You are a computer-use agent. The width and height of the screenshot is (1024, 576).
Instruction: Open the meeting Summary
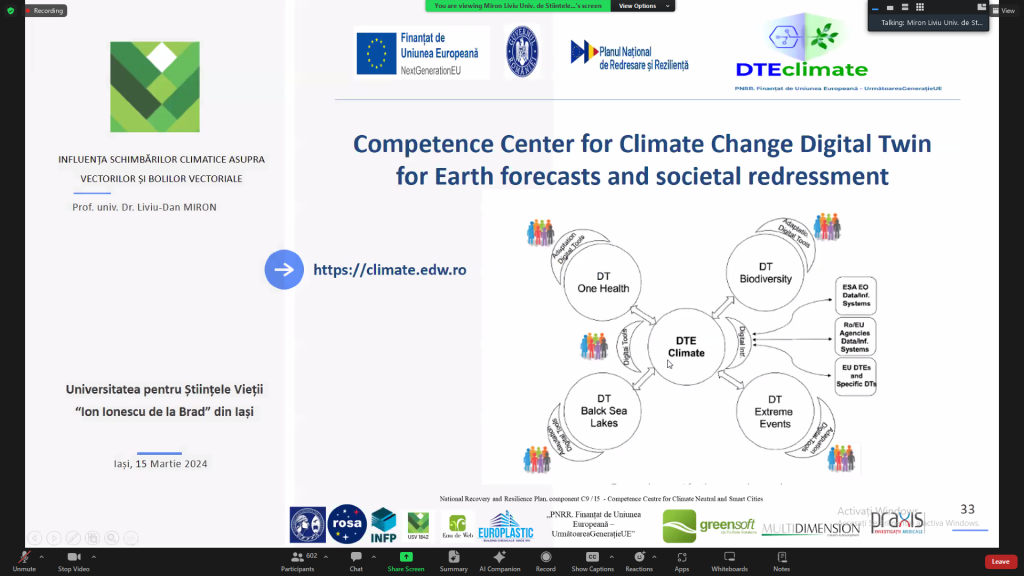point(453,559)
